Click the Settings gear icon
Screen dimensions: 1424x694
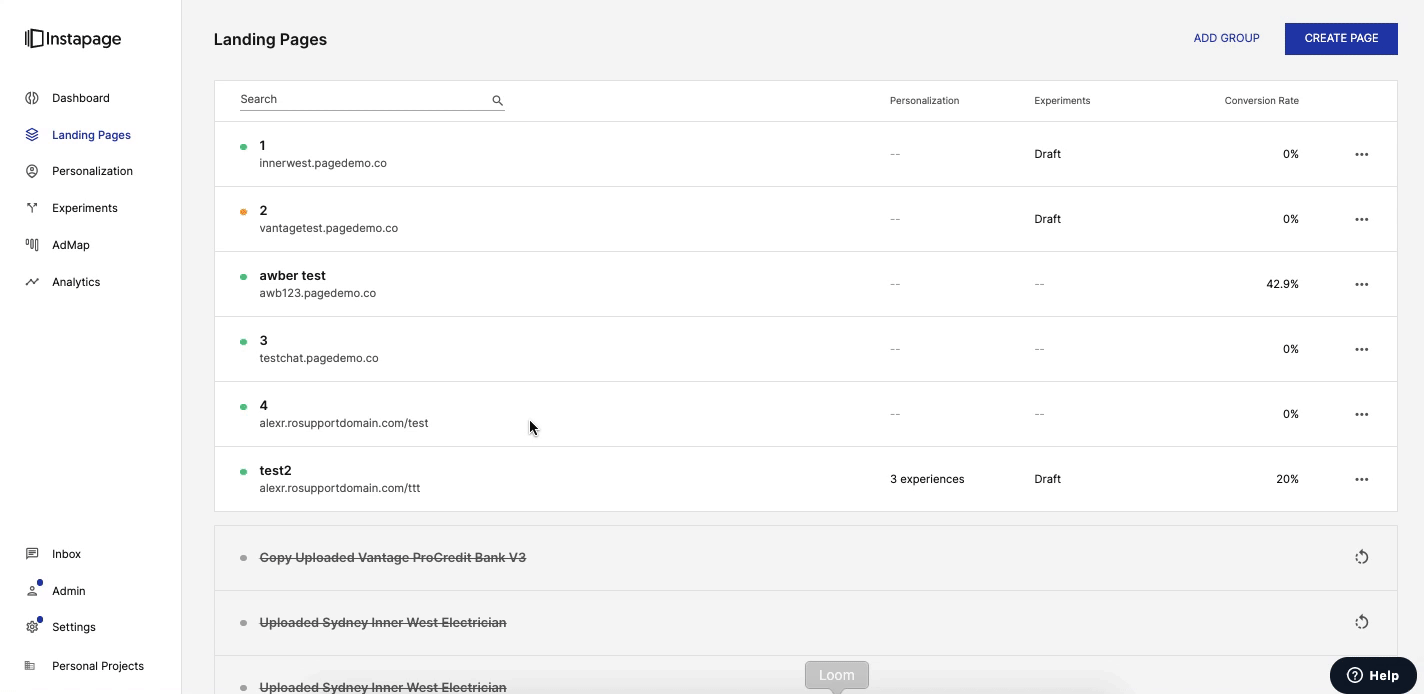pos(32,627)
